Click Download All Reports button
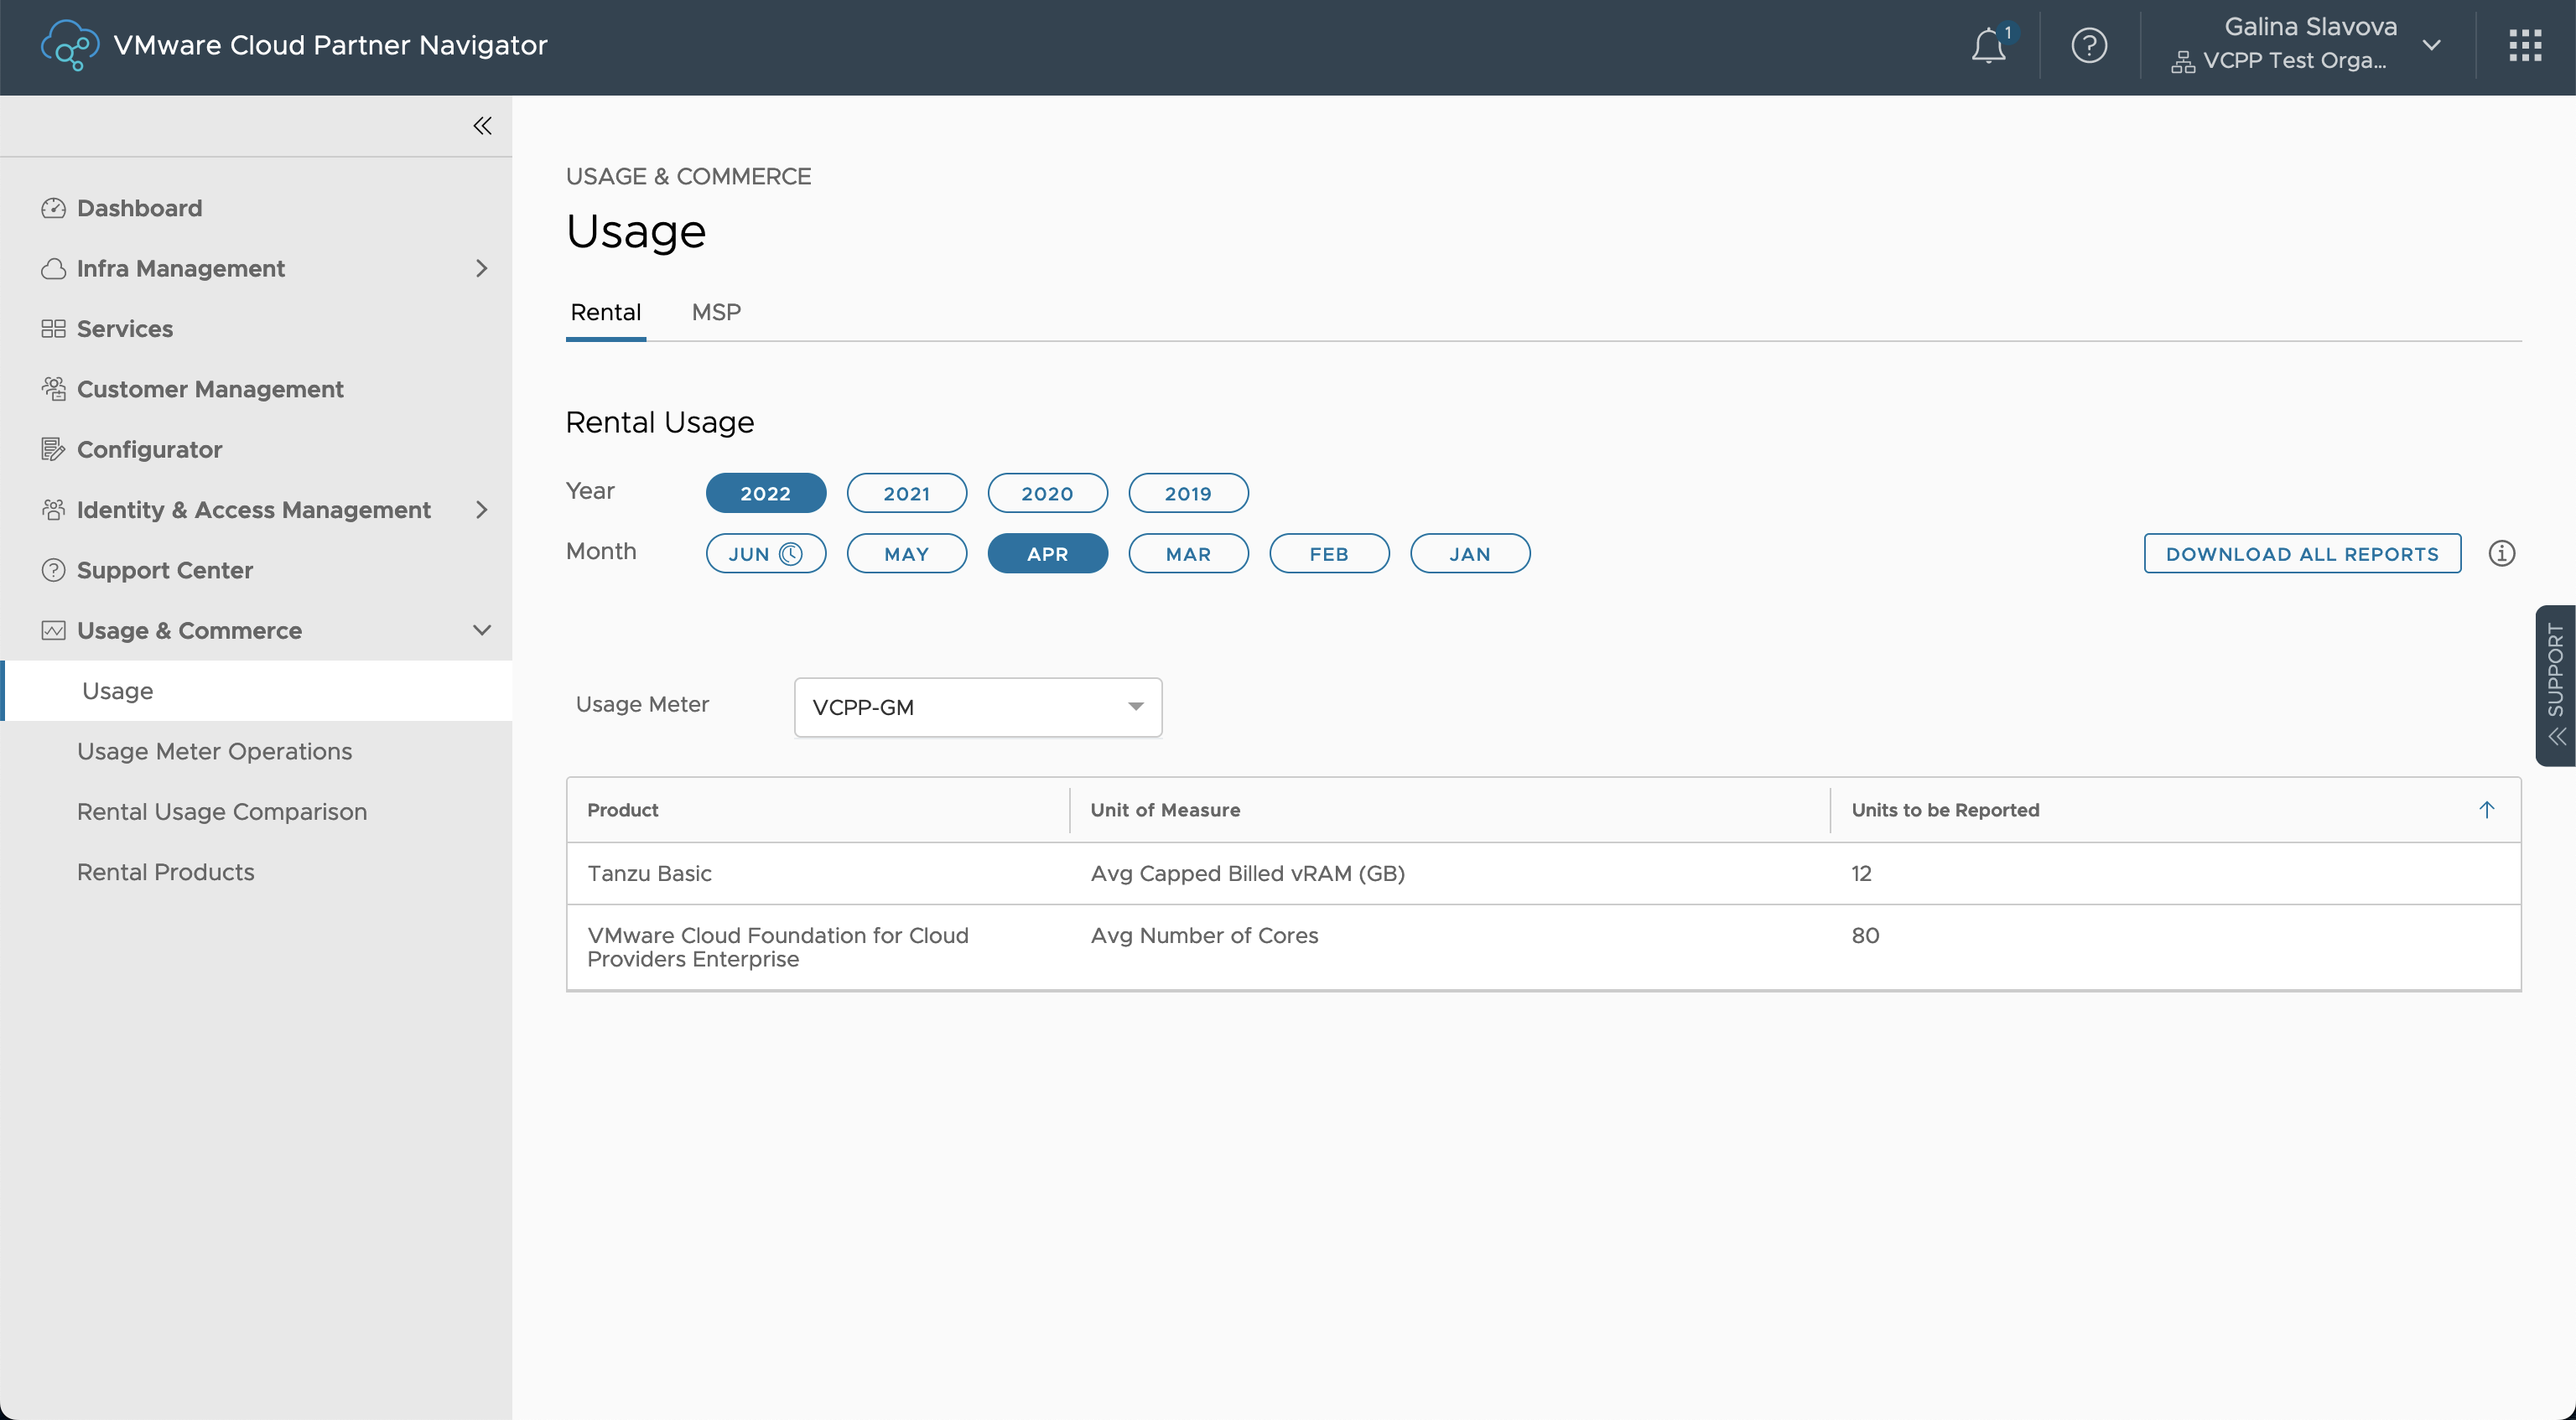Image resolution: width=2576 pixels, height=1420 pixels. pyautogui.click(x=2301, y=554)
